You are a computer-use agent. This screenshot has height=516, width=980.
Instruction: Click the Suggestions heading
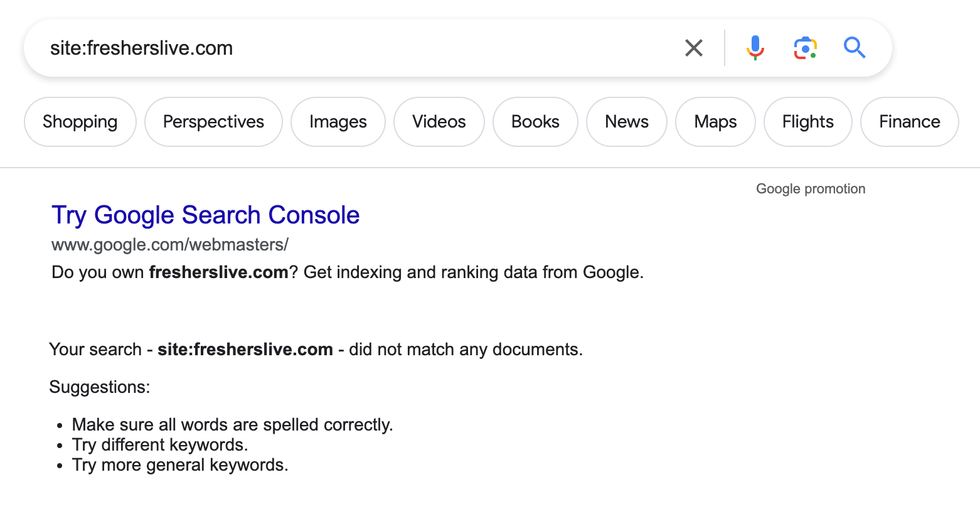click(99, 387)
